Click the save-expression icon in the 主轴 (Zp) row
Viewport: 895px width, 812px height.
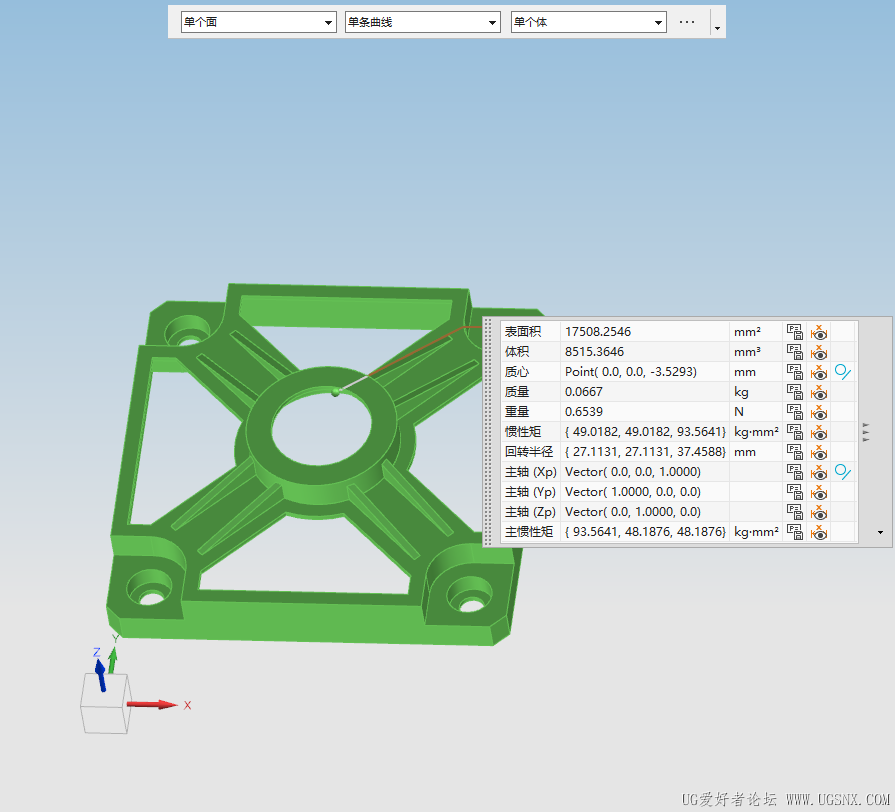tap(795, 511)
